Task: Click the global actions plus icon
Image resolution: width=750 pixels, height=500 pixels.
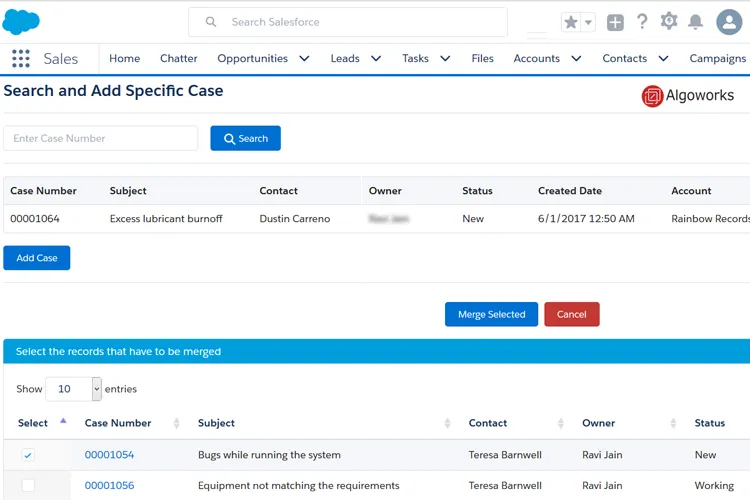Action: [615, 22]
